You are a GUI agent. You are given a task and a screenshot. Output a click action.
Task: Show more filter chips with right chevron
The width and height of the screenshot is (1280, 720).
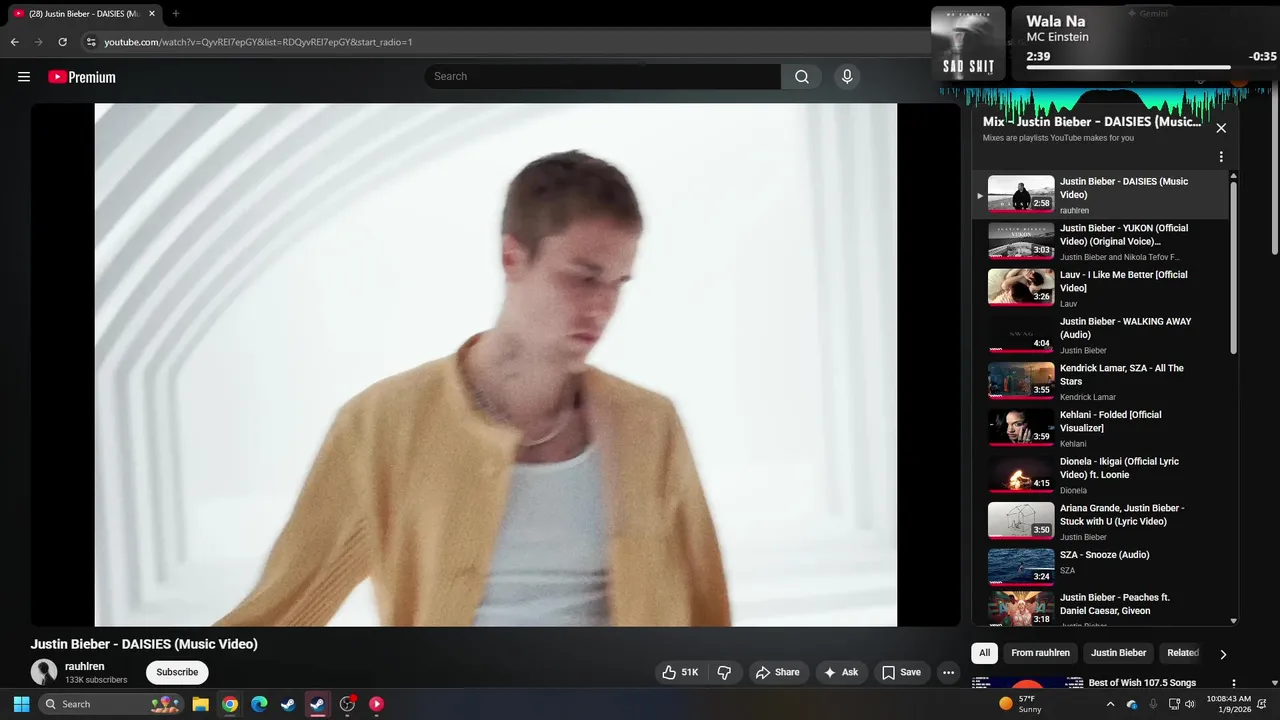[x=1222, y=654]
